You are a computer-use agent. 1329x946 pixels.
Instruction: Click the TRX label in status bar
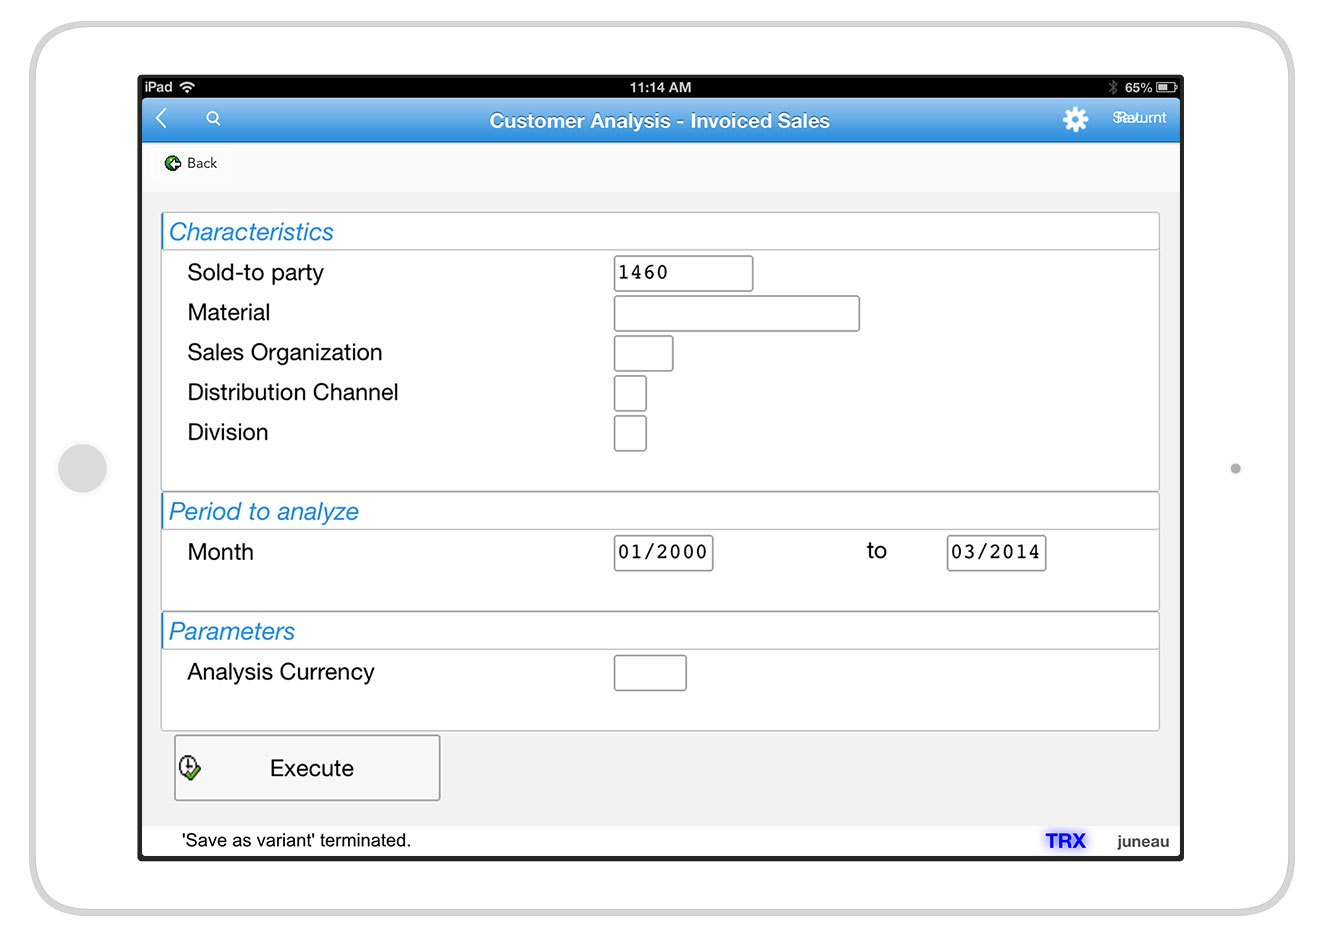(1065, 841)
